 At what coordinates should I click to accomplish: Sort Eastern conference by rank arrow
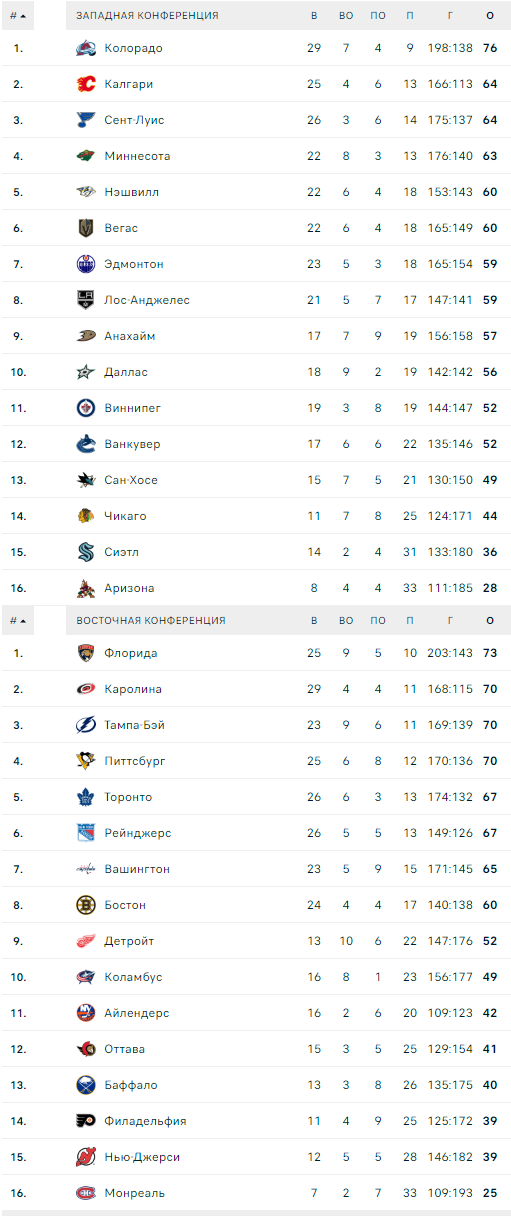click(23, 621)
